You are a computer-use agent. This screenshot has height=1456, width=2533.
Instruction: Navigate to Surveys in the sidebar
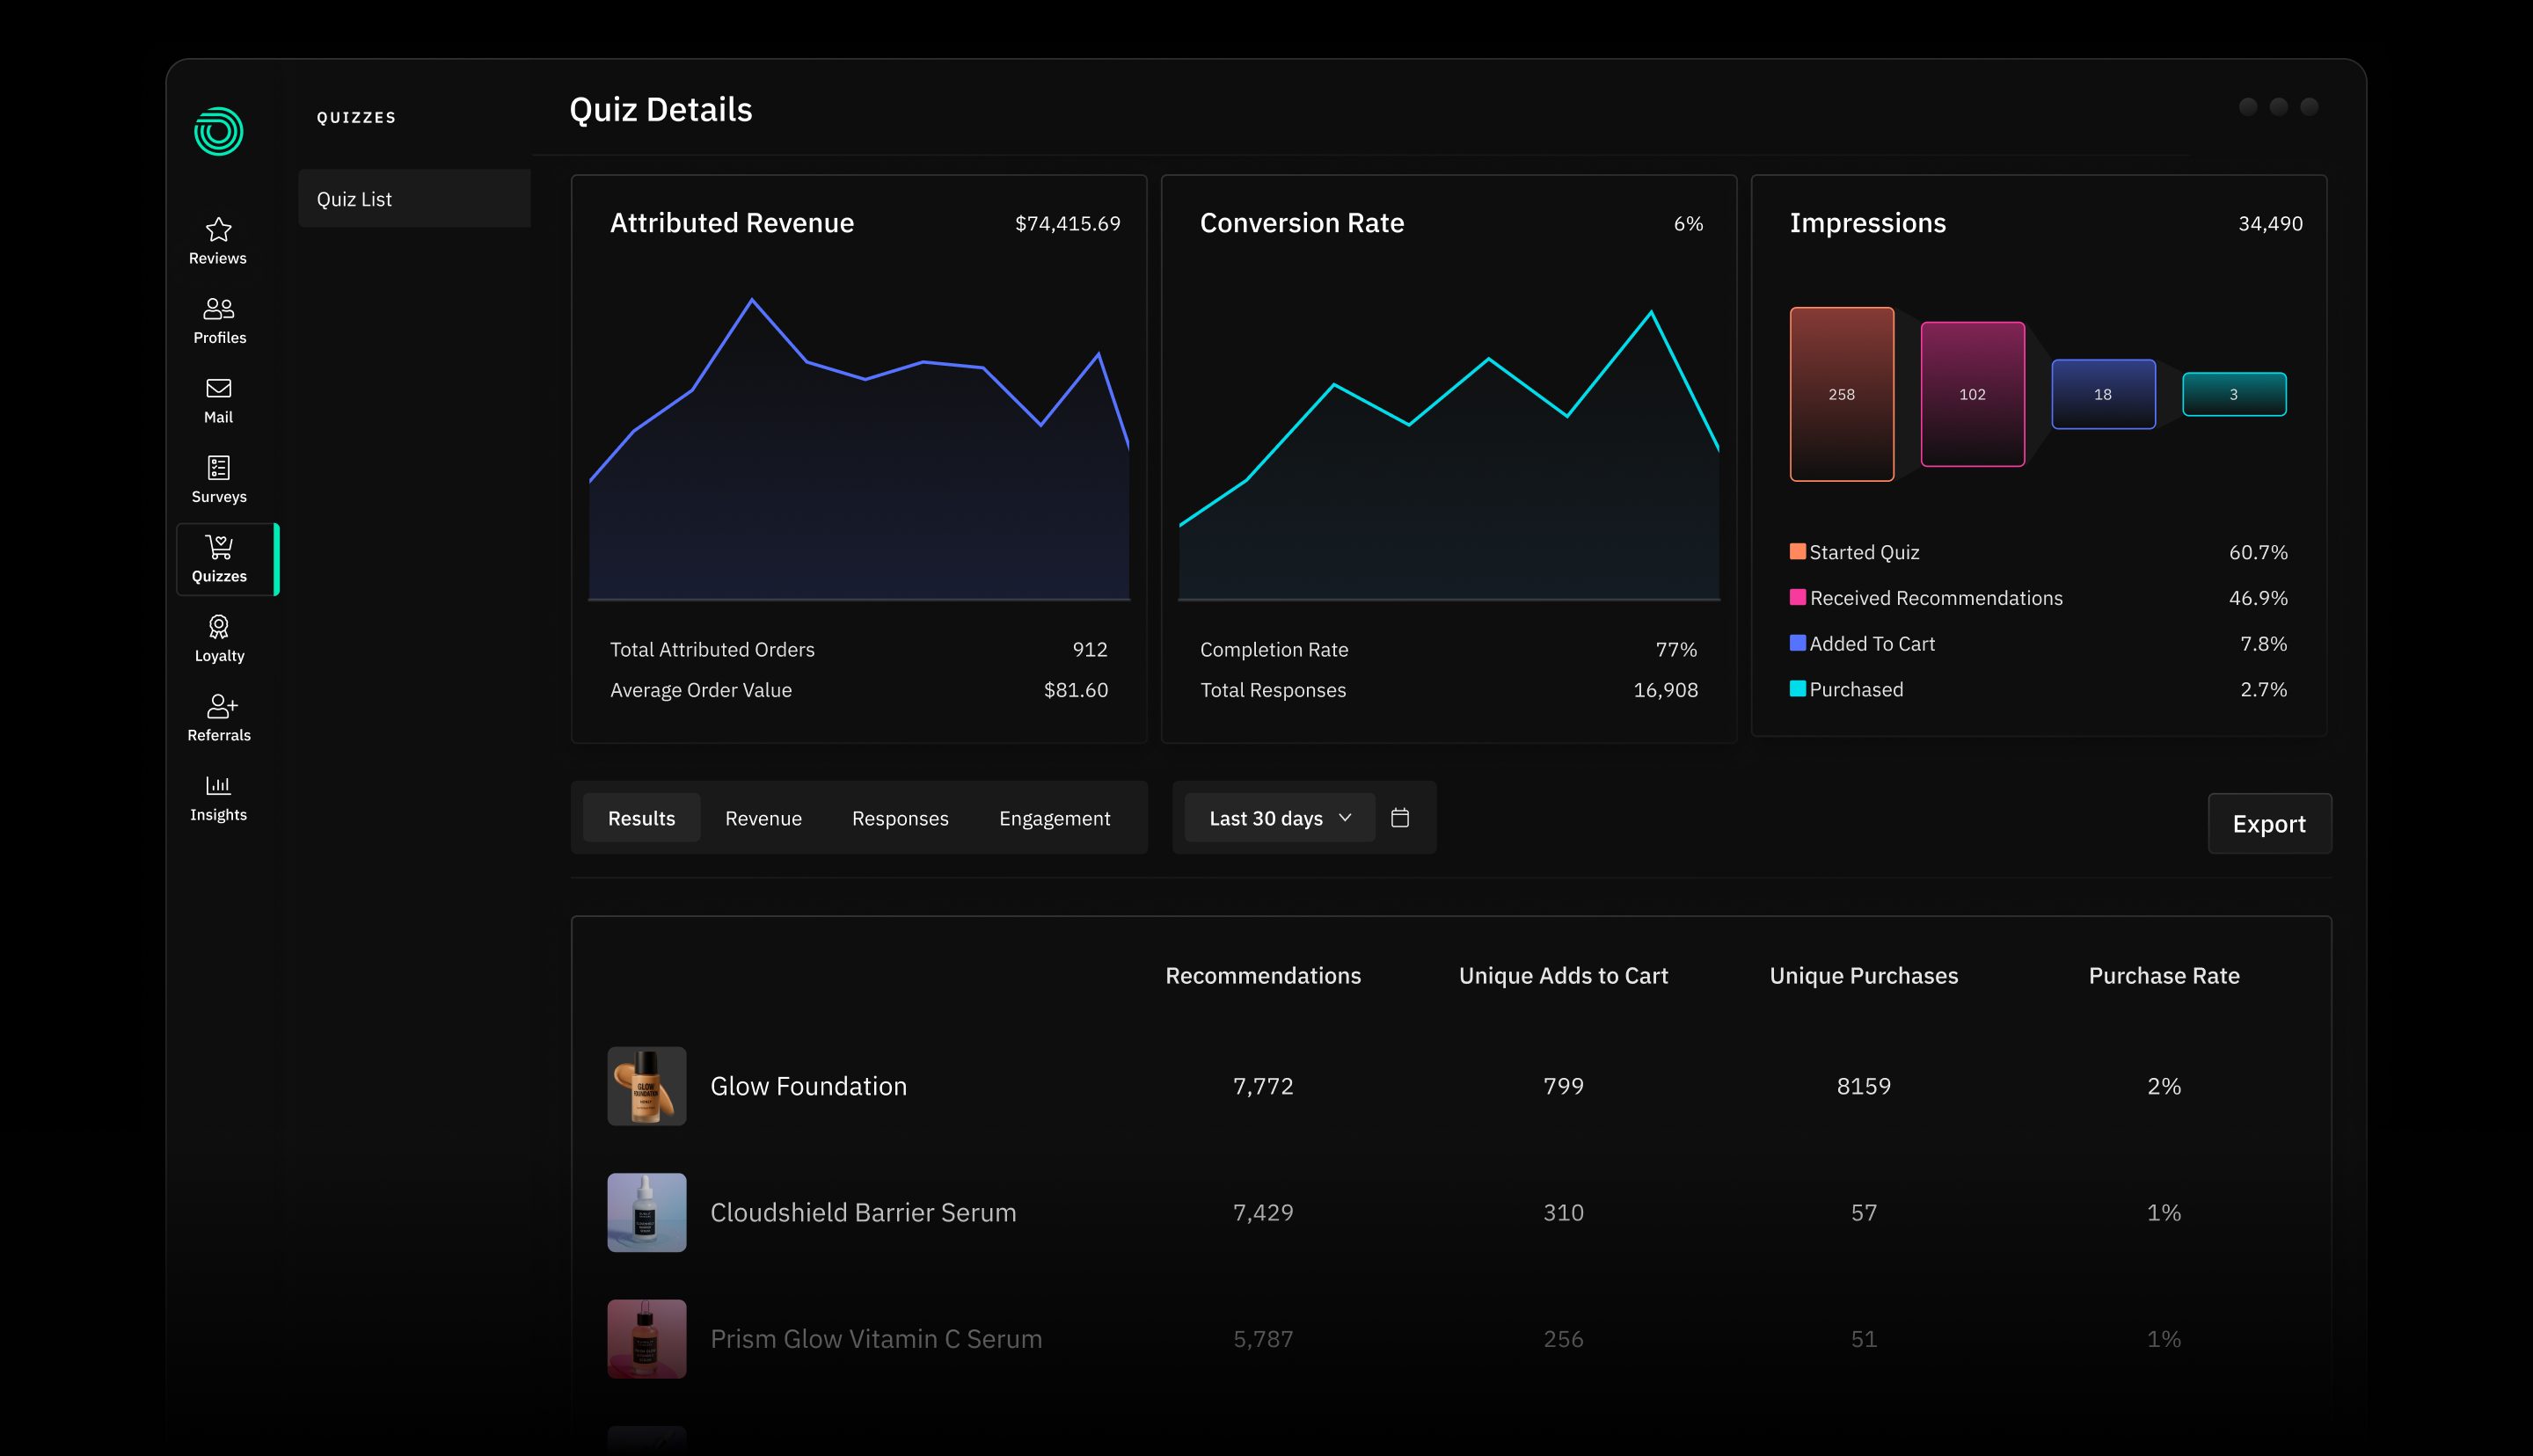[x=219, y=480]
